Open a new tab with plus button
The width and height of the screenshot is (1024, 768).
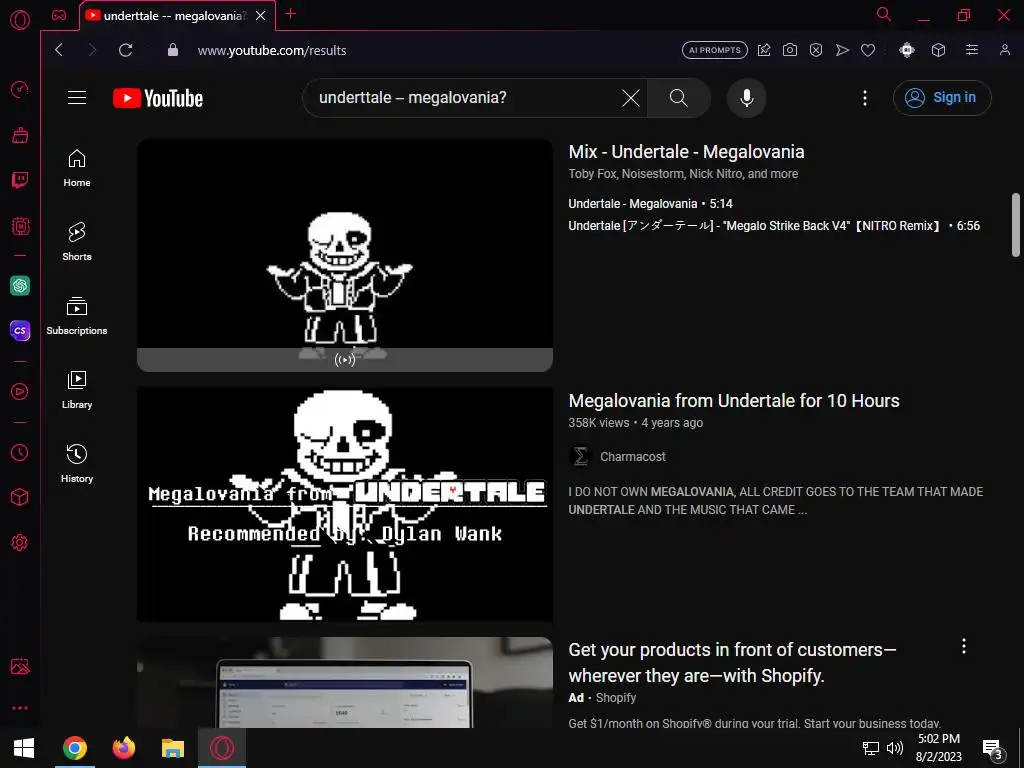(291, 14)
